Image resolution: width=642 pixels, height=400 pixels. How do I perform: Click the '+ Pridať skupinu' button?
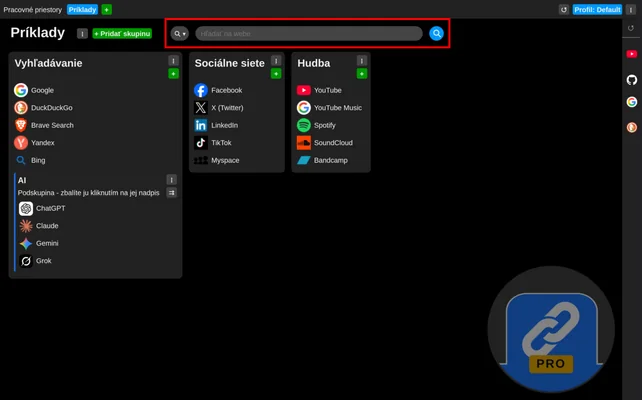tap(122, 34)
